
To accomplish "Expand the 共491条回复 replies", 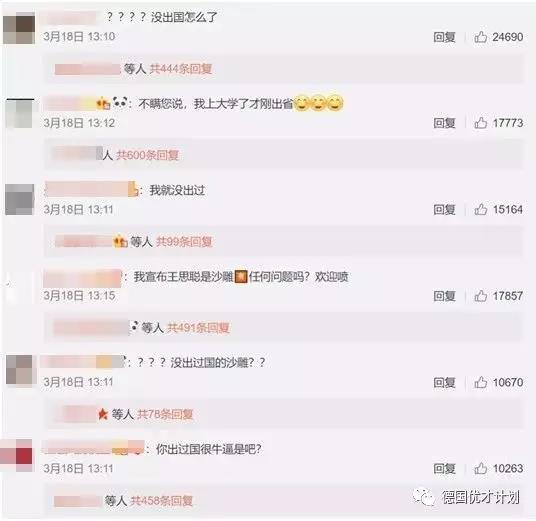I will 198,328.
